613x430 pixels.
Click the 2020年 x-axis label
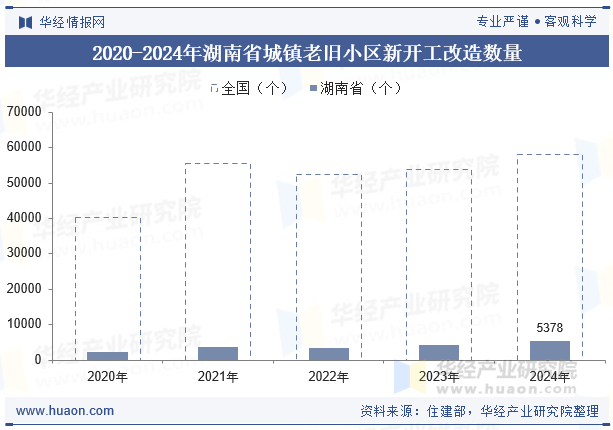click(107, 377)
